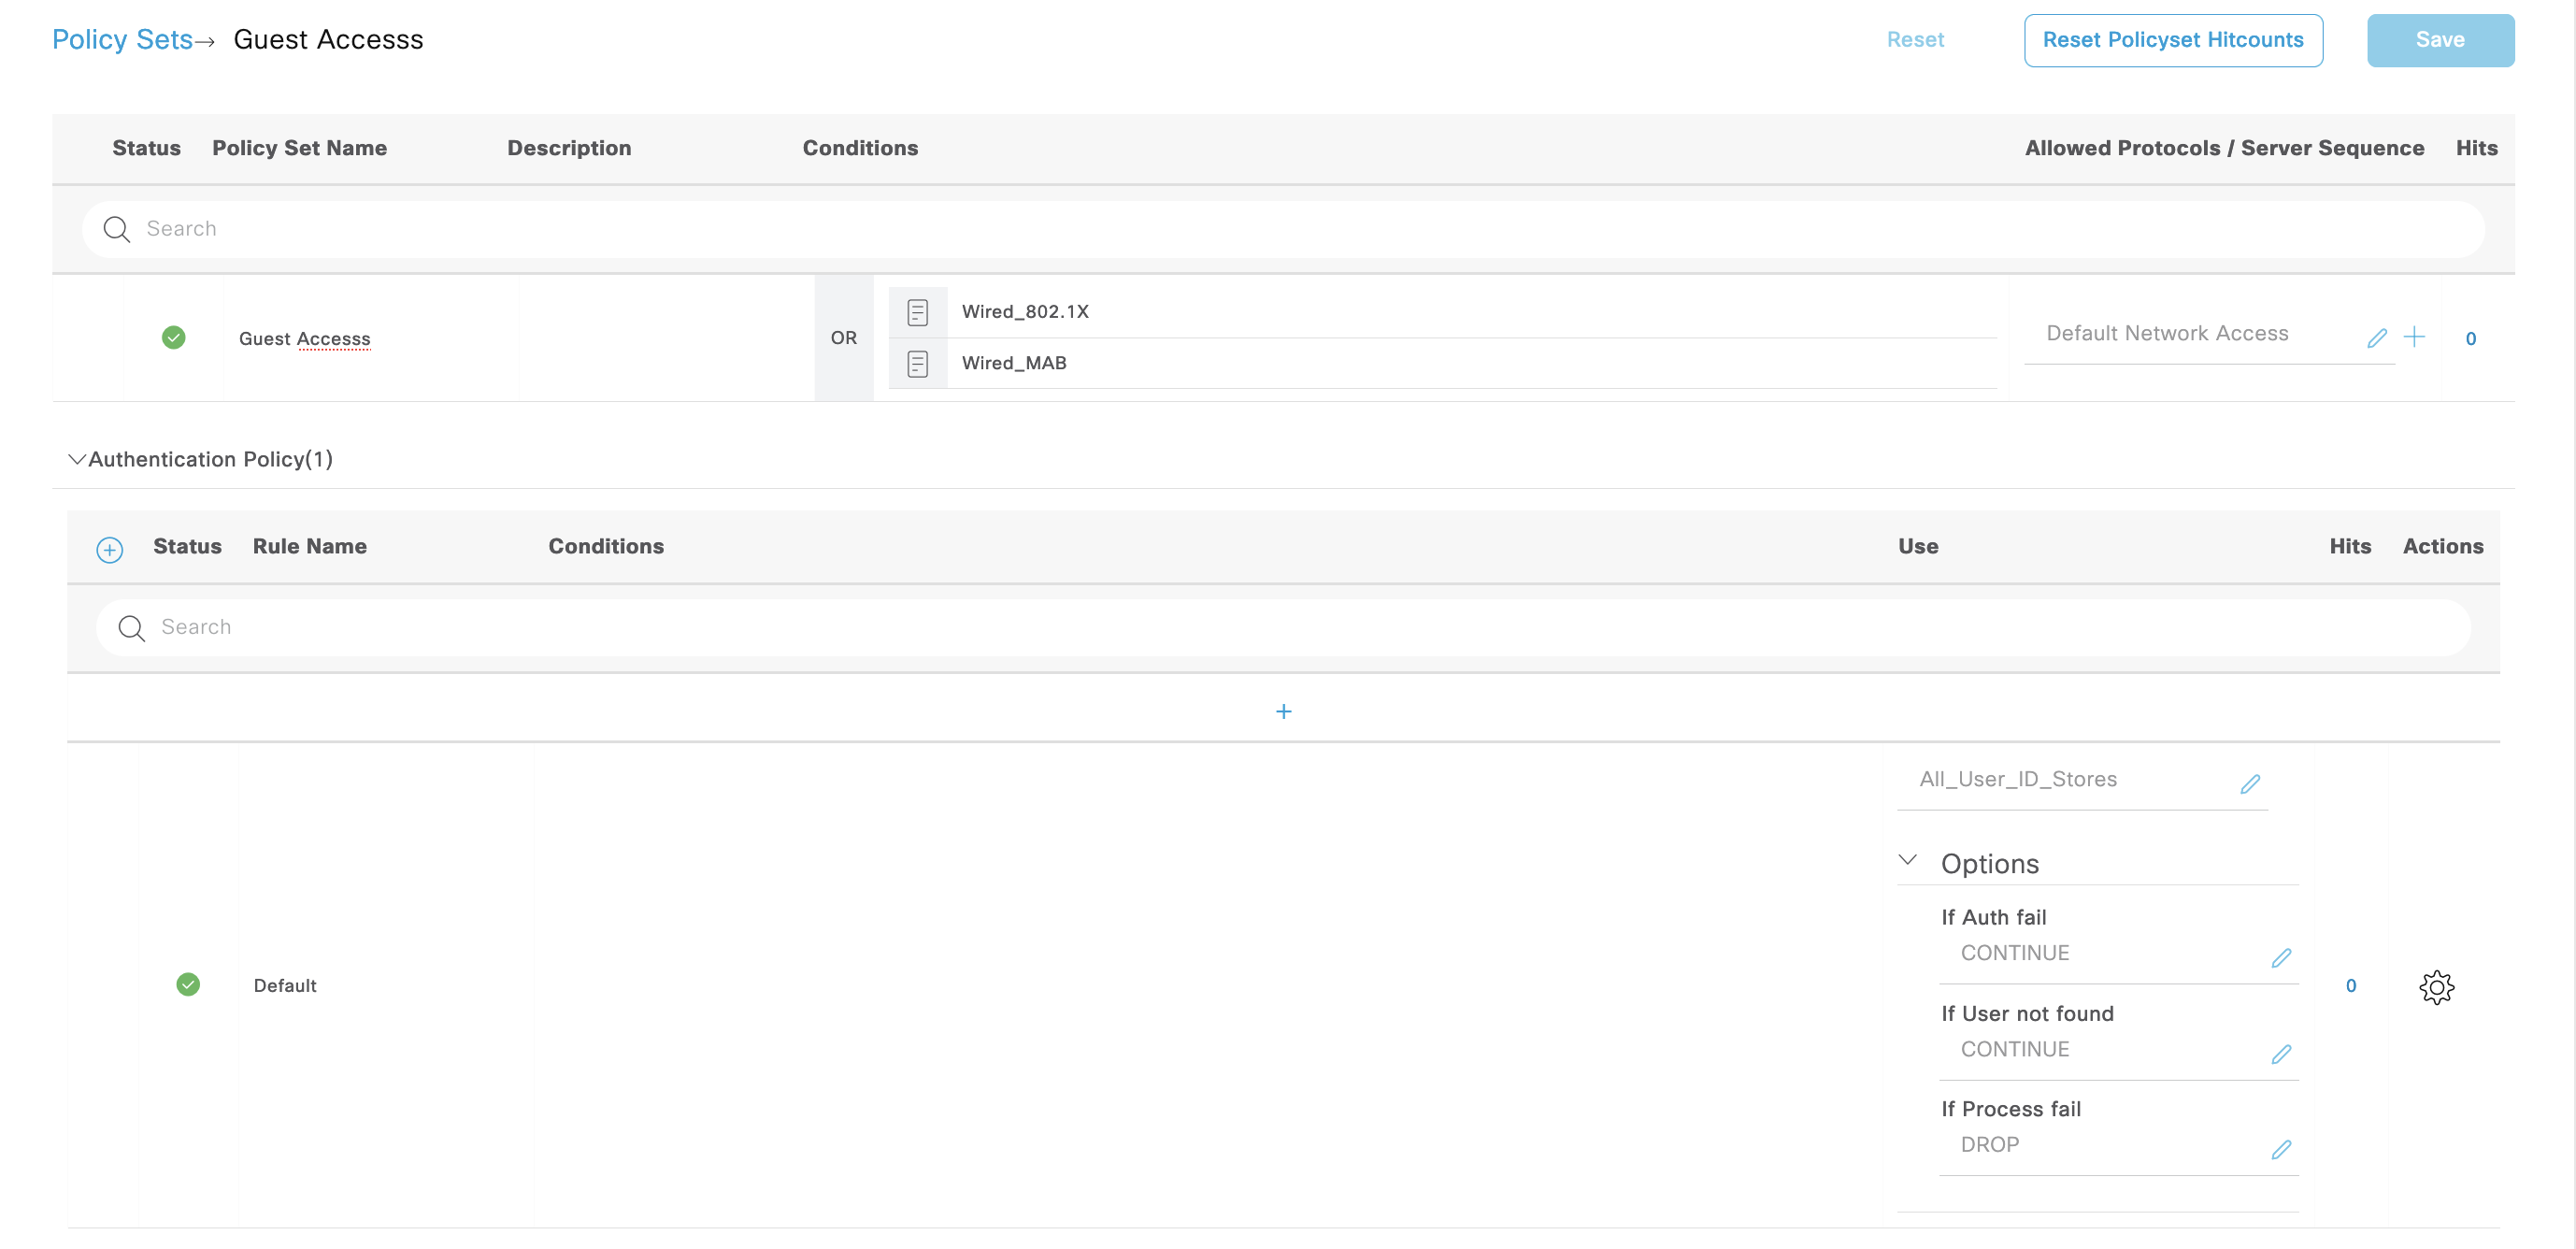Viewport: 2576px width, 1249px height.
Task: Edit the If Auth fail option pencil
Action: coord(2281,957)
